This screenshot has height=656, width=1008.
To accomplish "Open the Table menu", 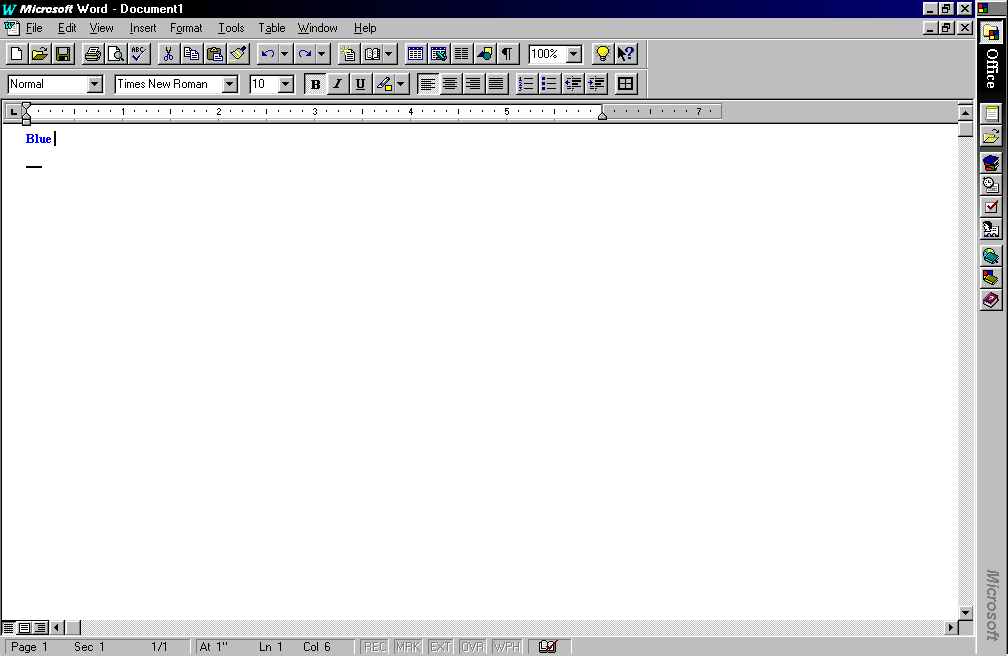I will click(x=272, y=28).
